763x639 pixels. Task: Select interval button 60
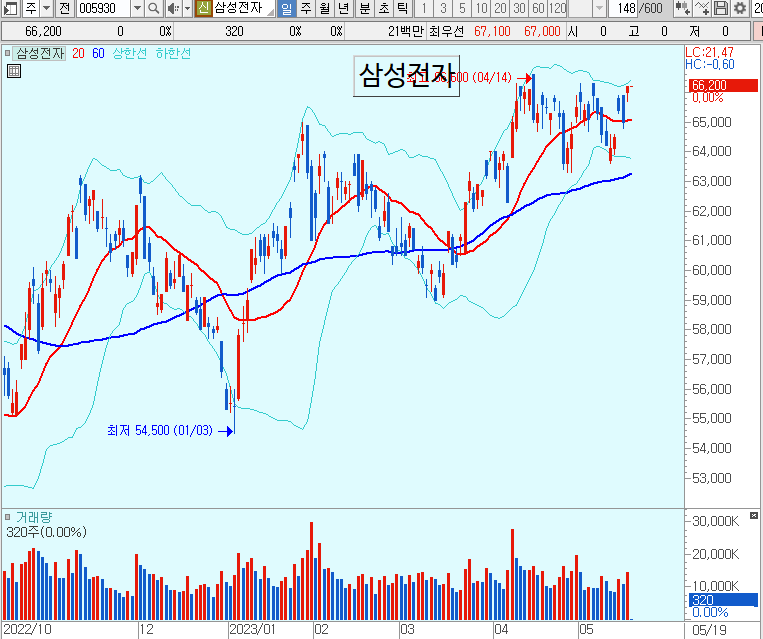538,8
